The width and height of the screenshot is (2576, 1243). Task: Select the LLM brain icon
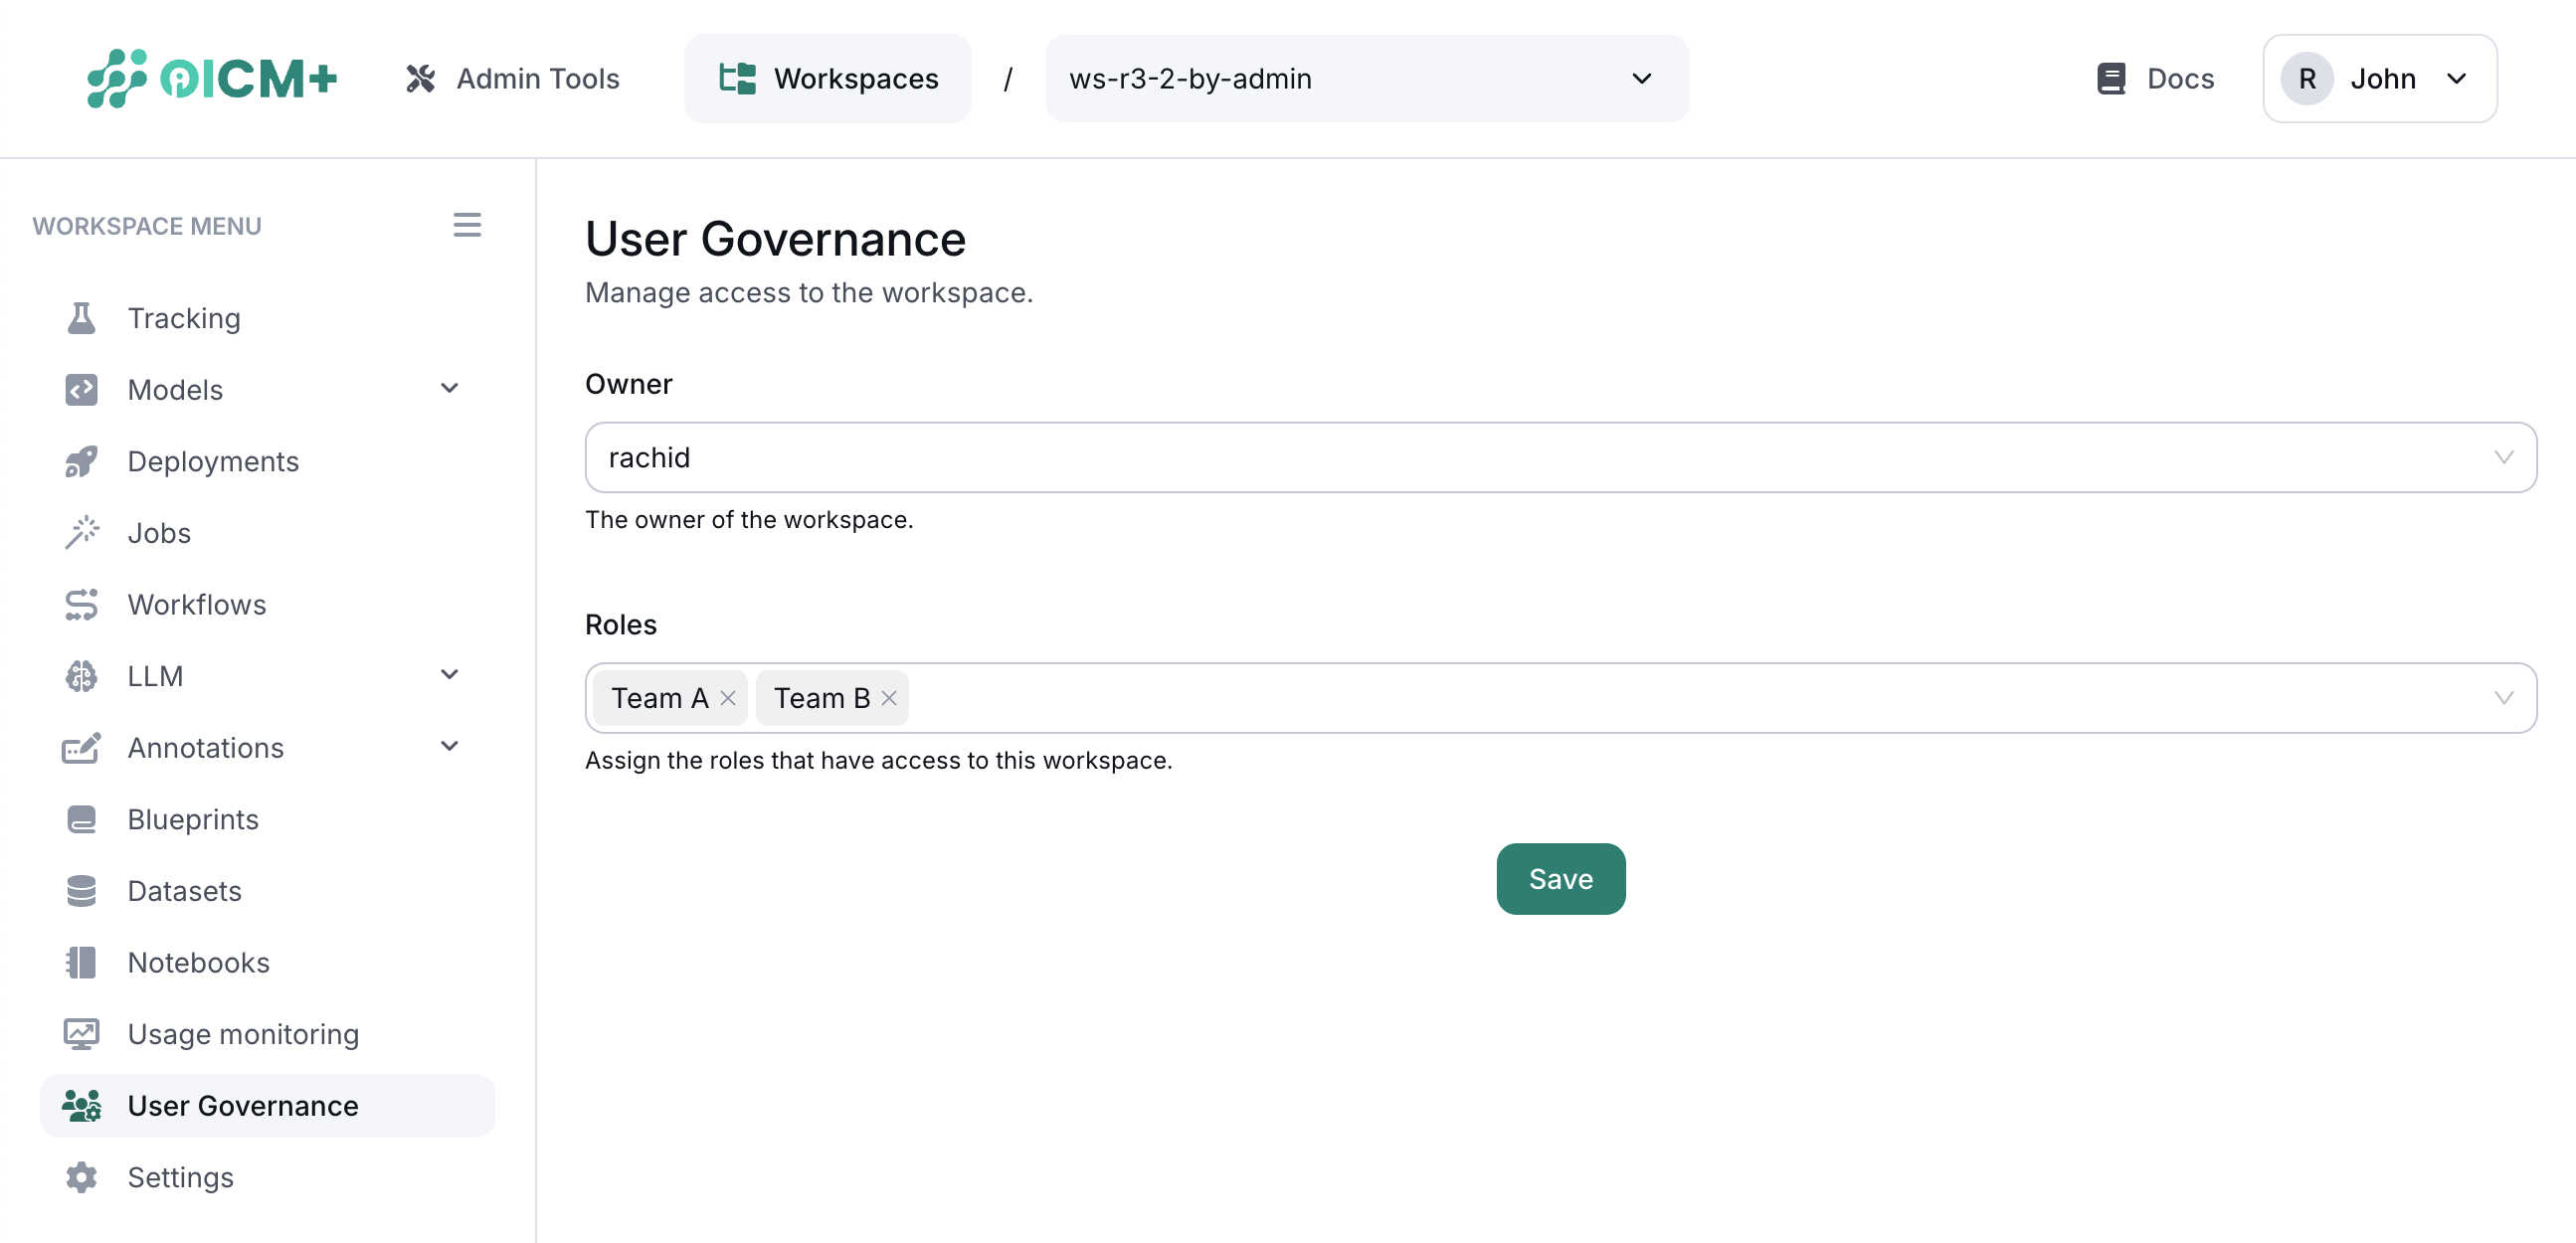[81, 676]
